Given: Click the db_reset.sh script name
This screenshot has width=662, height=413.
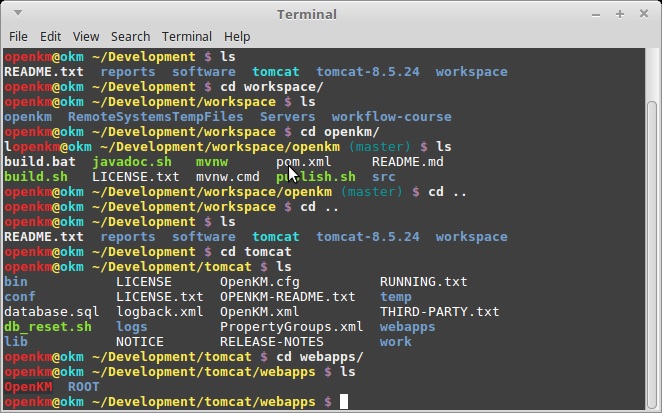Looking at the screenshot, I should coord(48,327).
